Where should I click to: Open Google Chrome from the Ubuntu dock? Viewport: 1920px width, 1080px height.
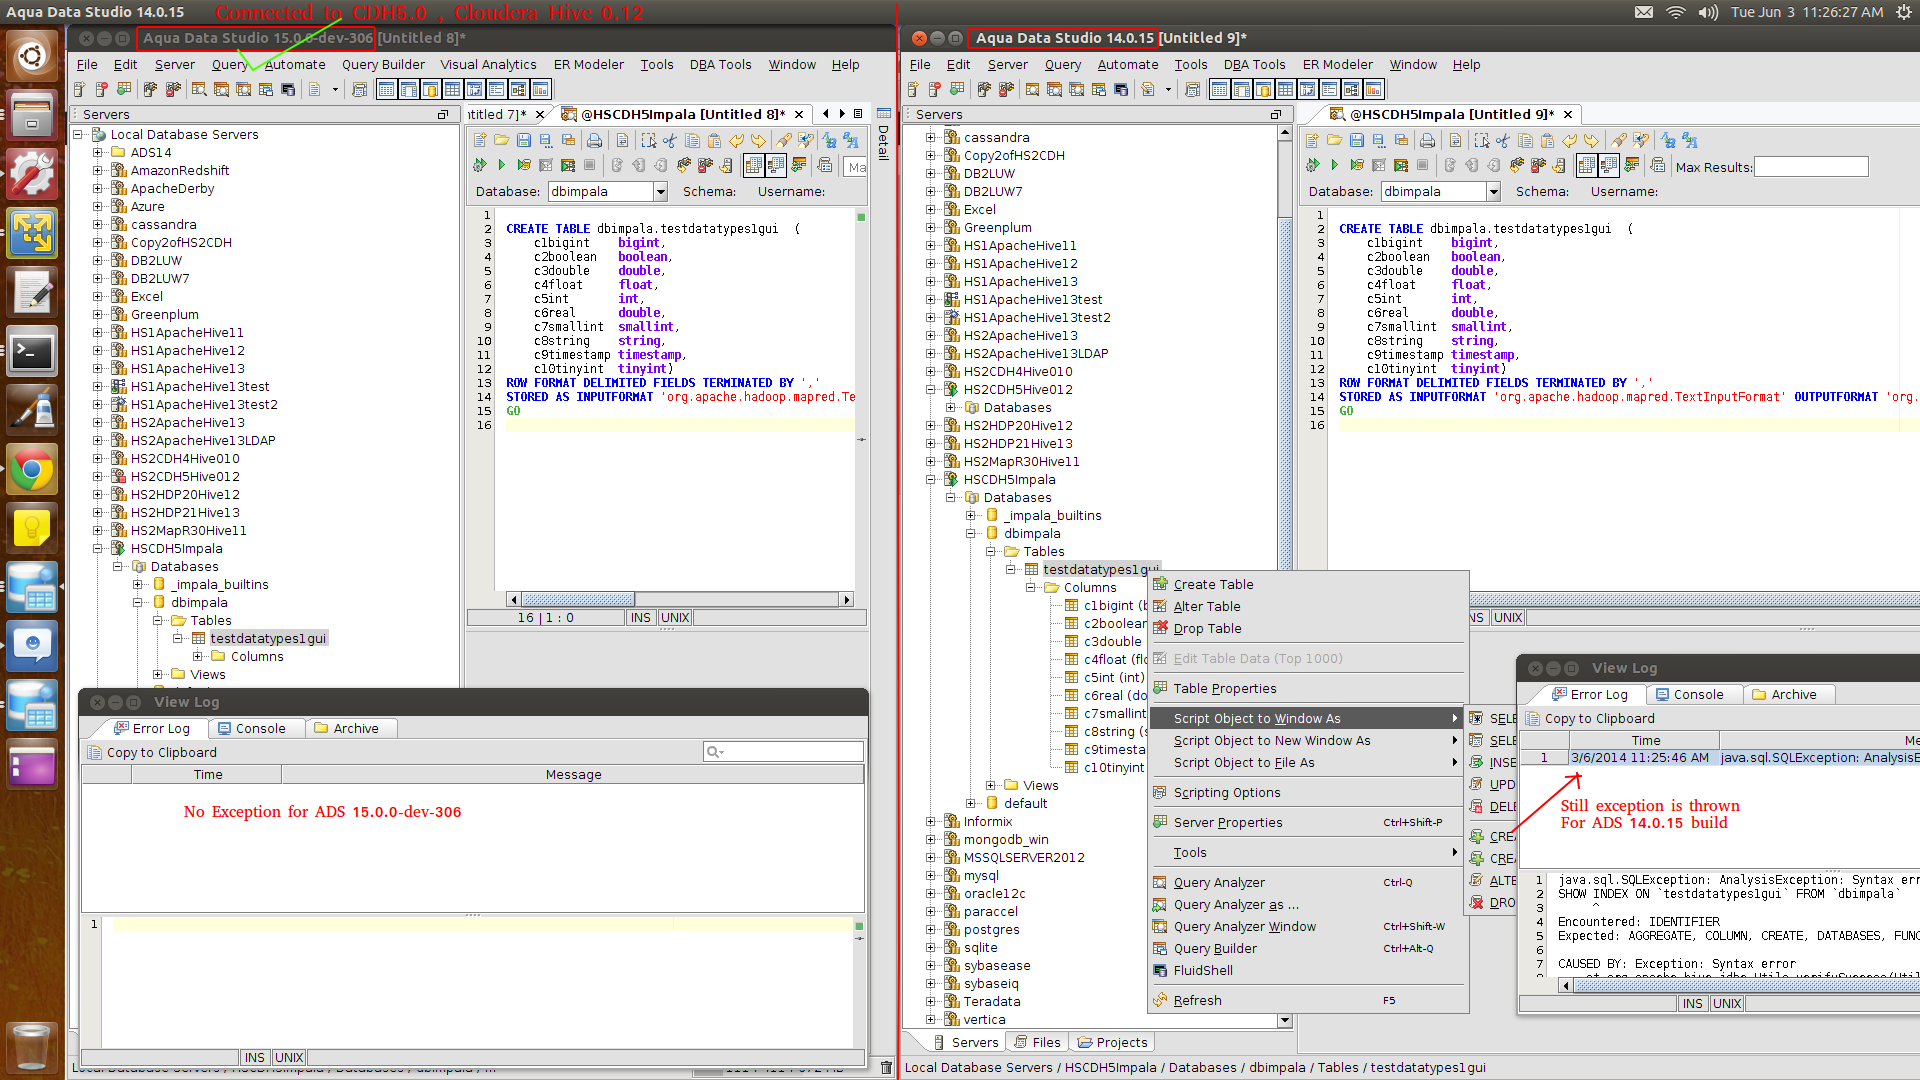[x=32, y=469]
